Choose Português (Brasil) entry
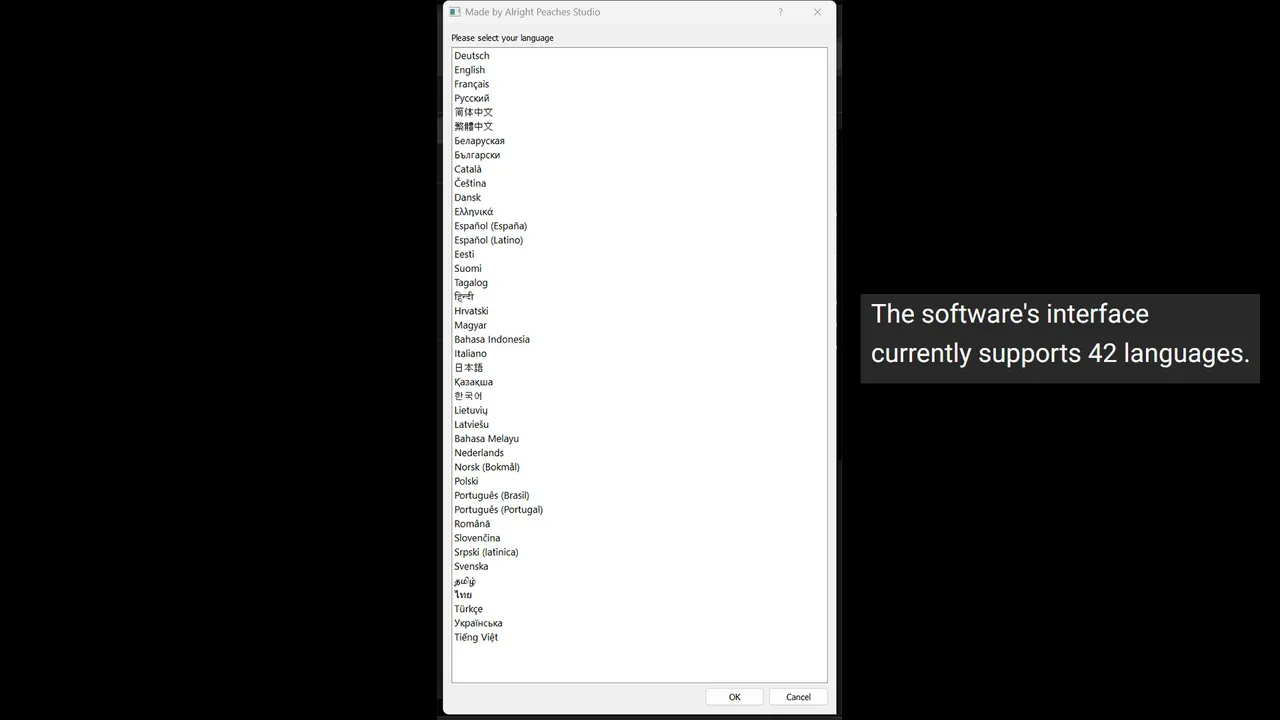The image size is (1280, 720). tap(492, 495)
